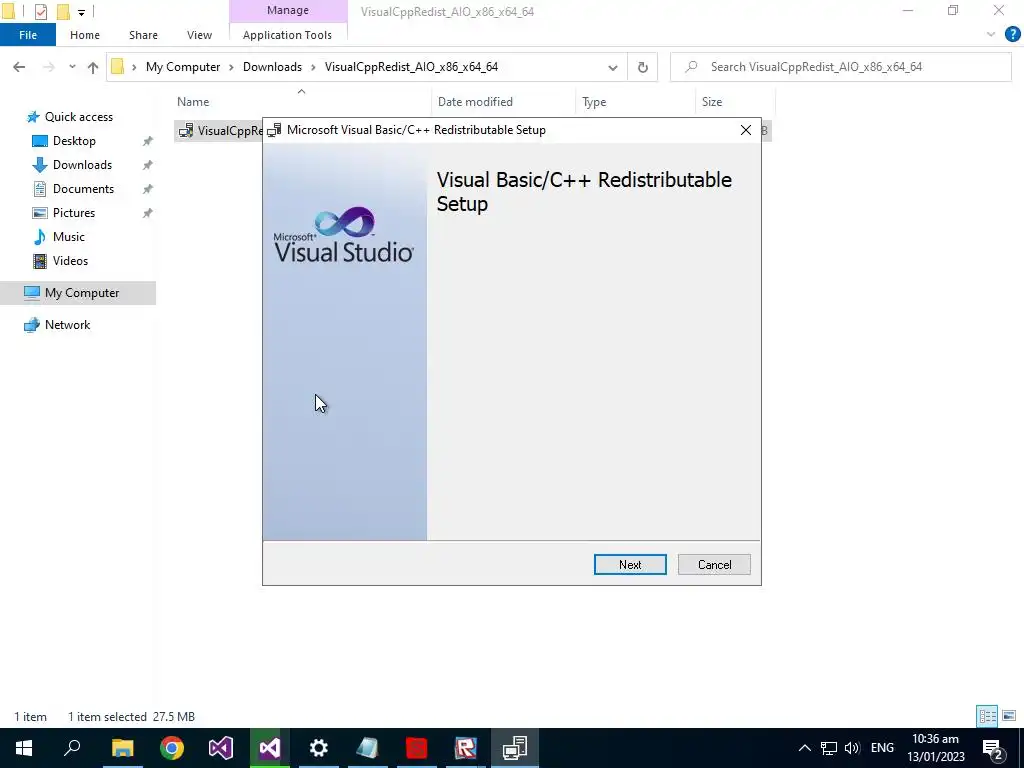The width and height of the screenshot is (1024, 768).
Task: Cancel the Visual Basic/C++ Redistributable Setup
Action: tap(714, 564)
